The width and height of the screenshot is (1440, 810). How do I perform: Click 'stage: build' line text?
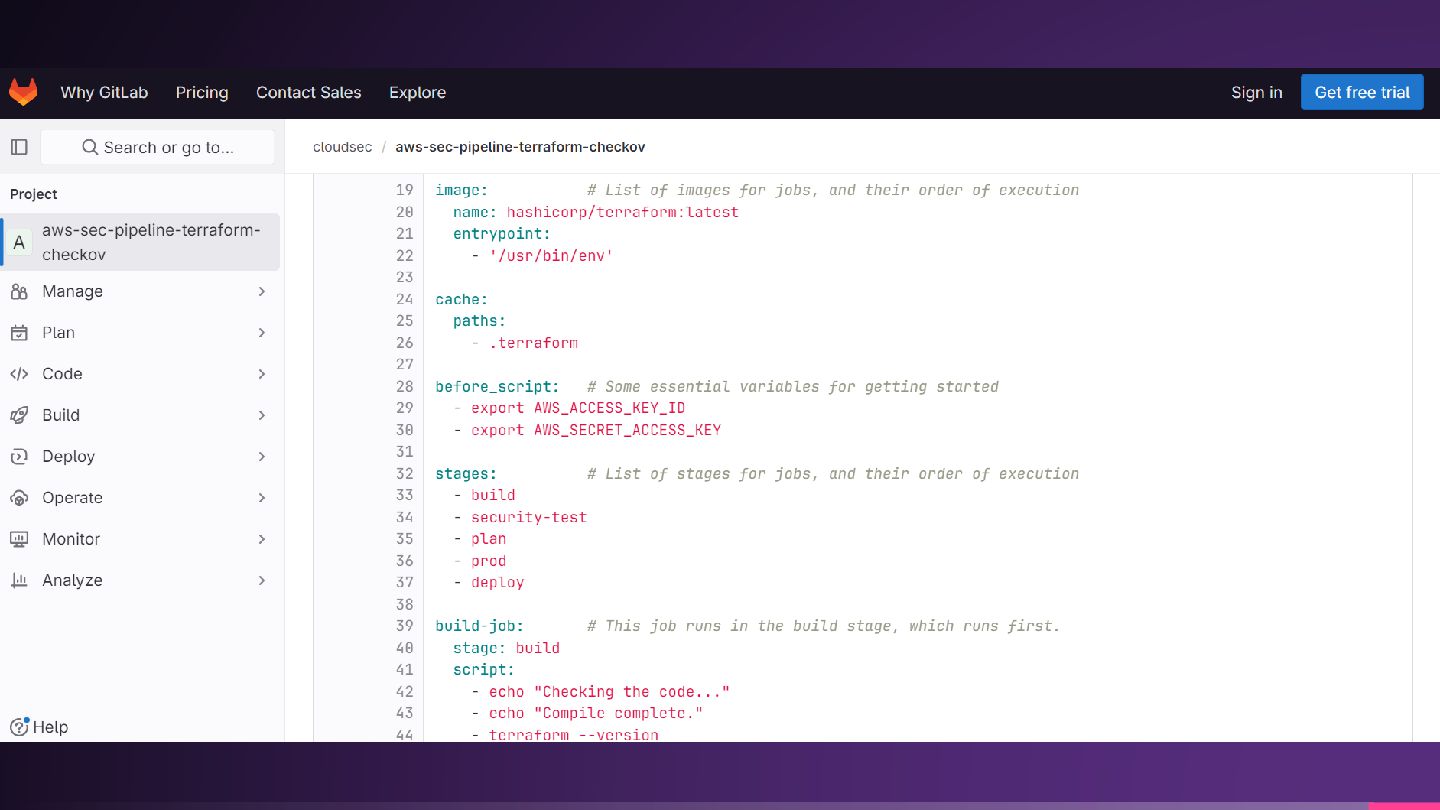[506, 648]
